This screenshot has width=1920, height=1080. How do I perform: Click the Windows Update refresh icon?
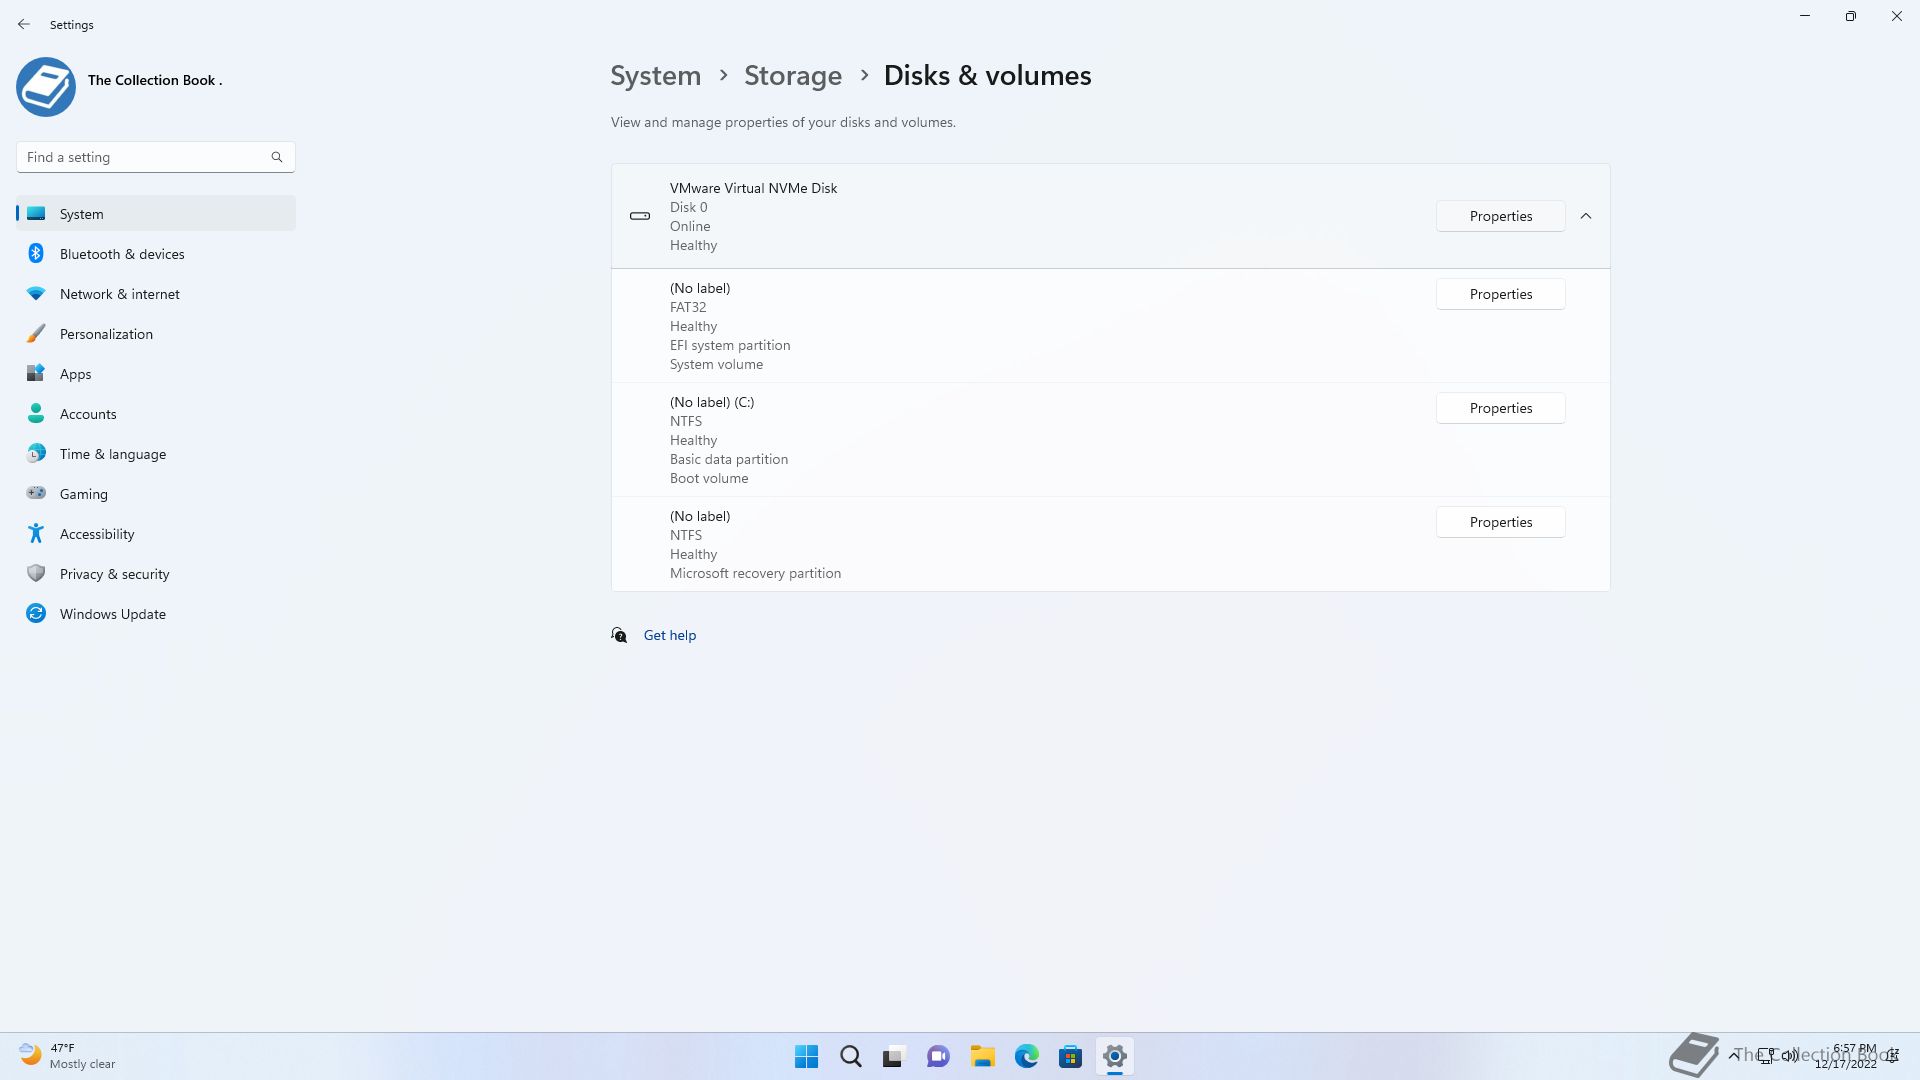(36, 613)
